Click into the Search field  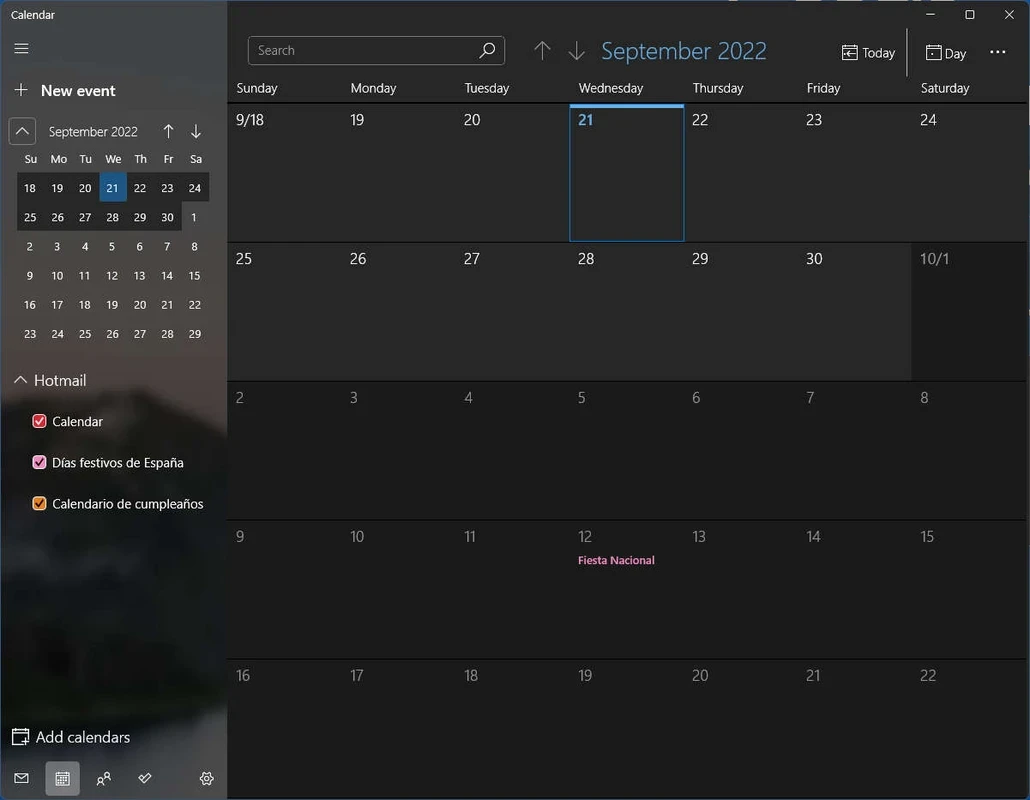pos(376,51)
